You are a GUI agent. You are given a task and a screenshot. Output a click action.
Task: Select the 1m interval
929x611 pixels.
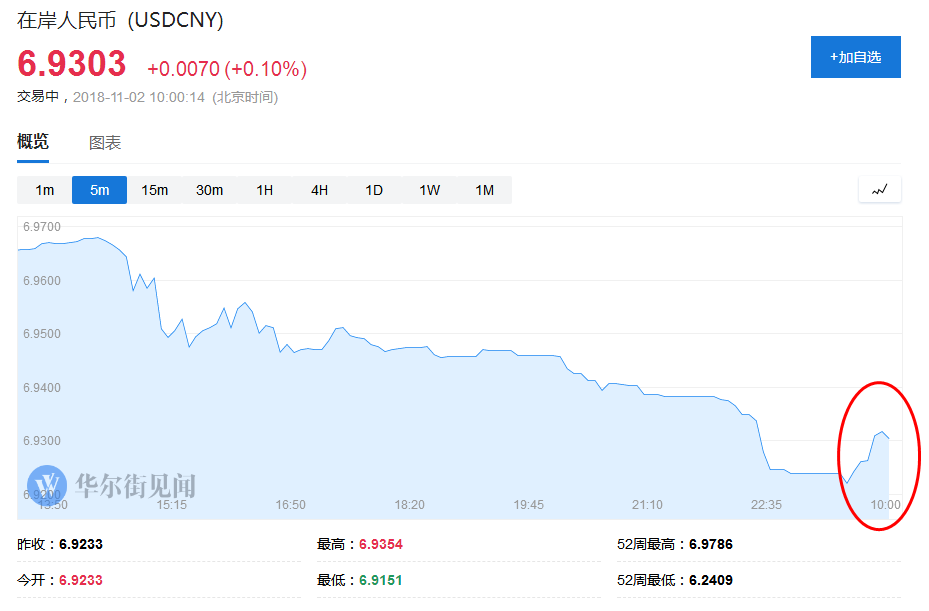tap(45, 190)
